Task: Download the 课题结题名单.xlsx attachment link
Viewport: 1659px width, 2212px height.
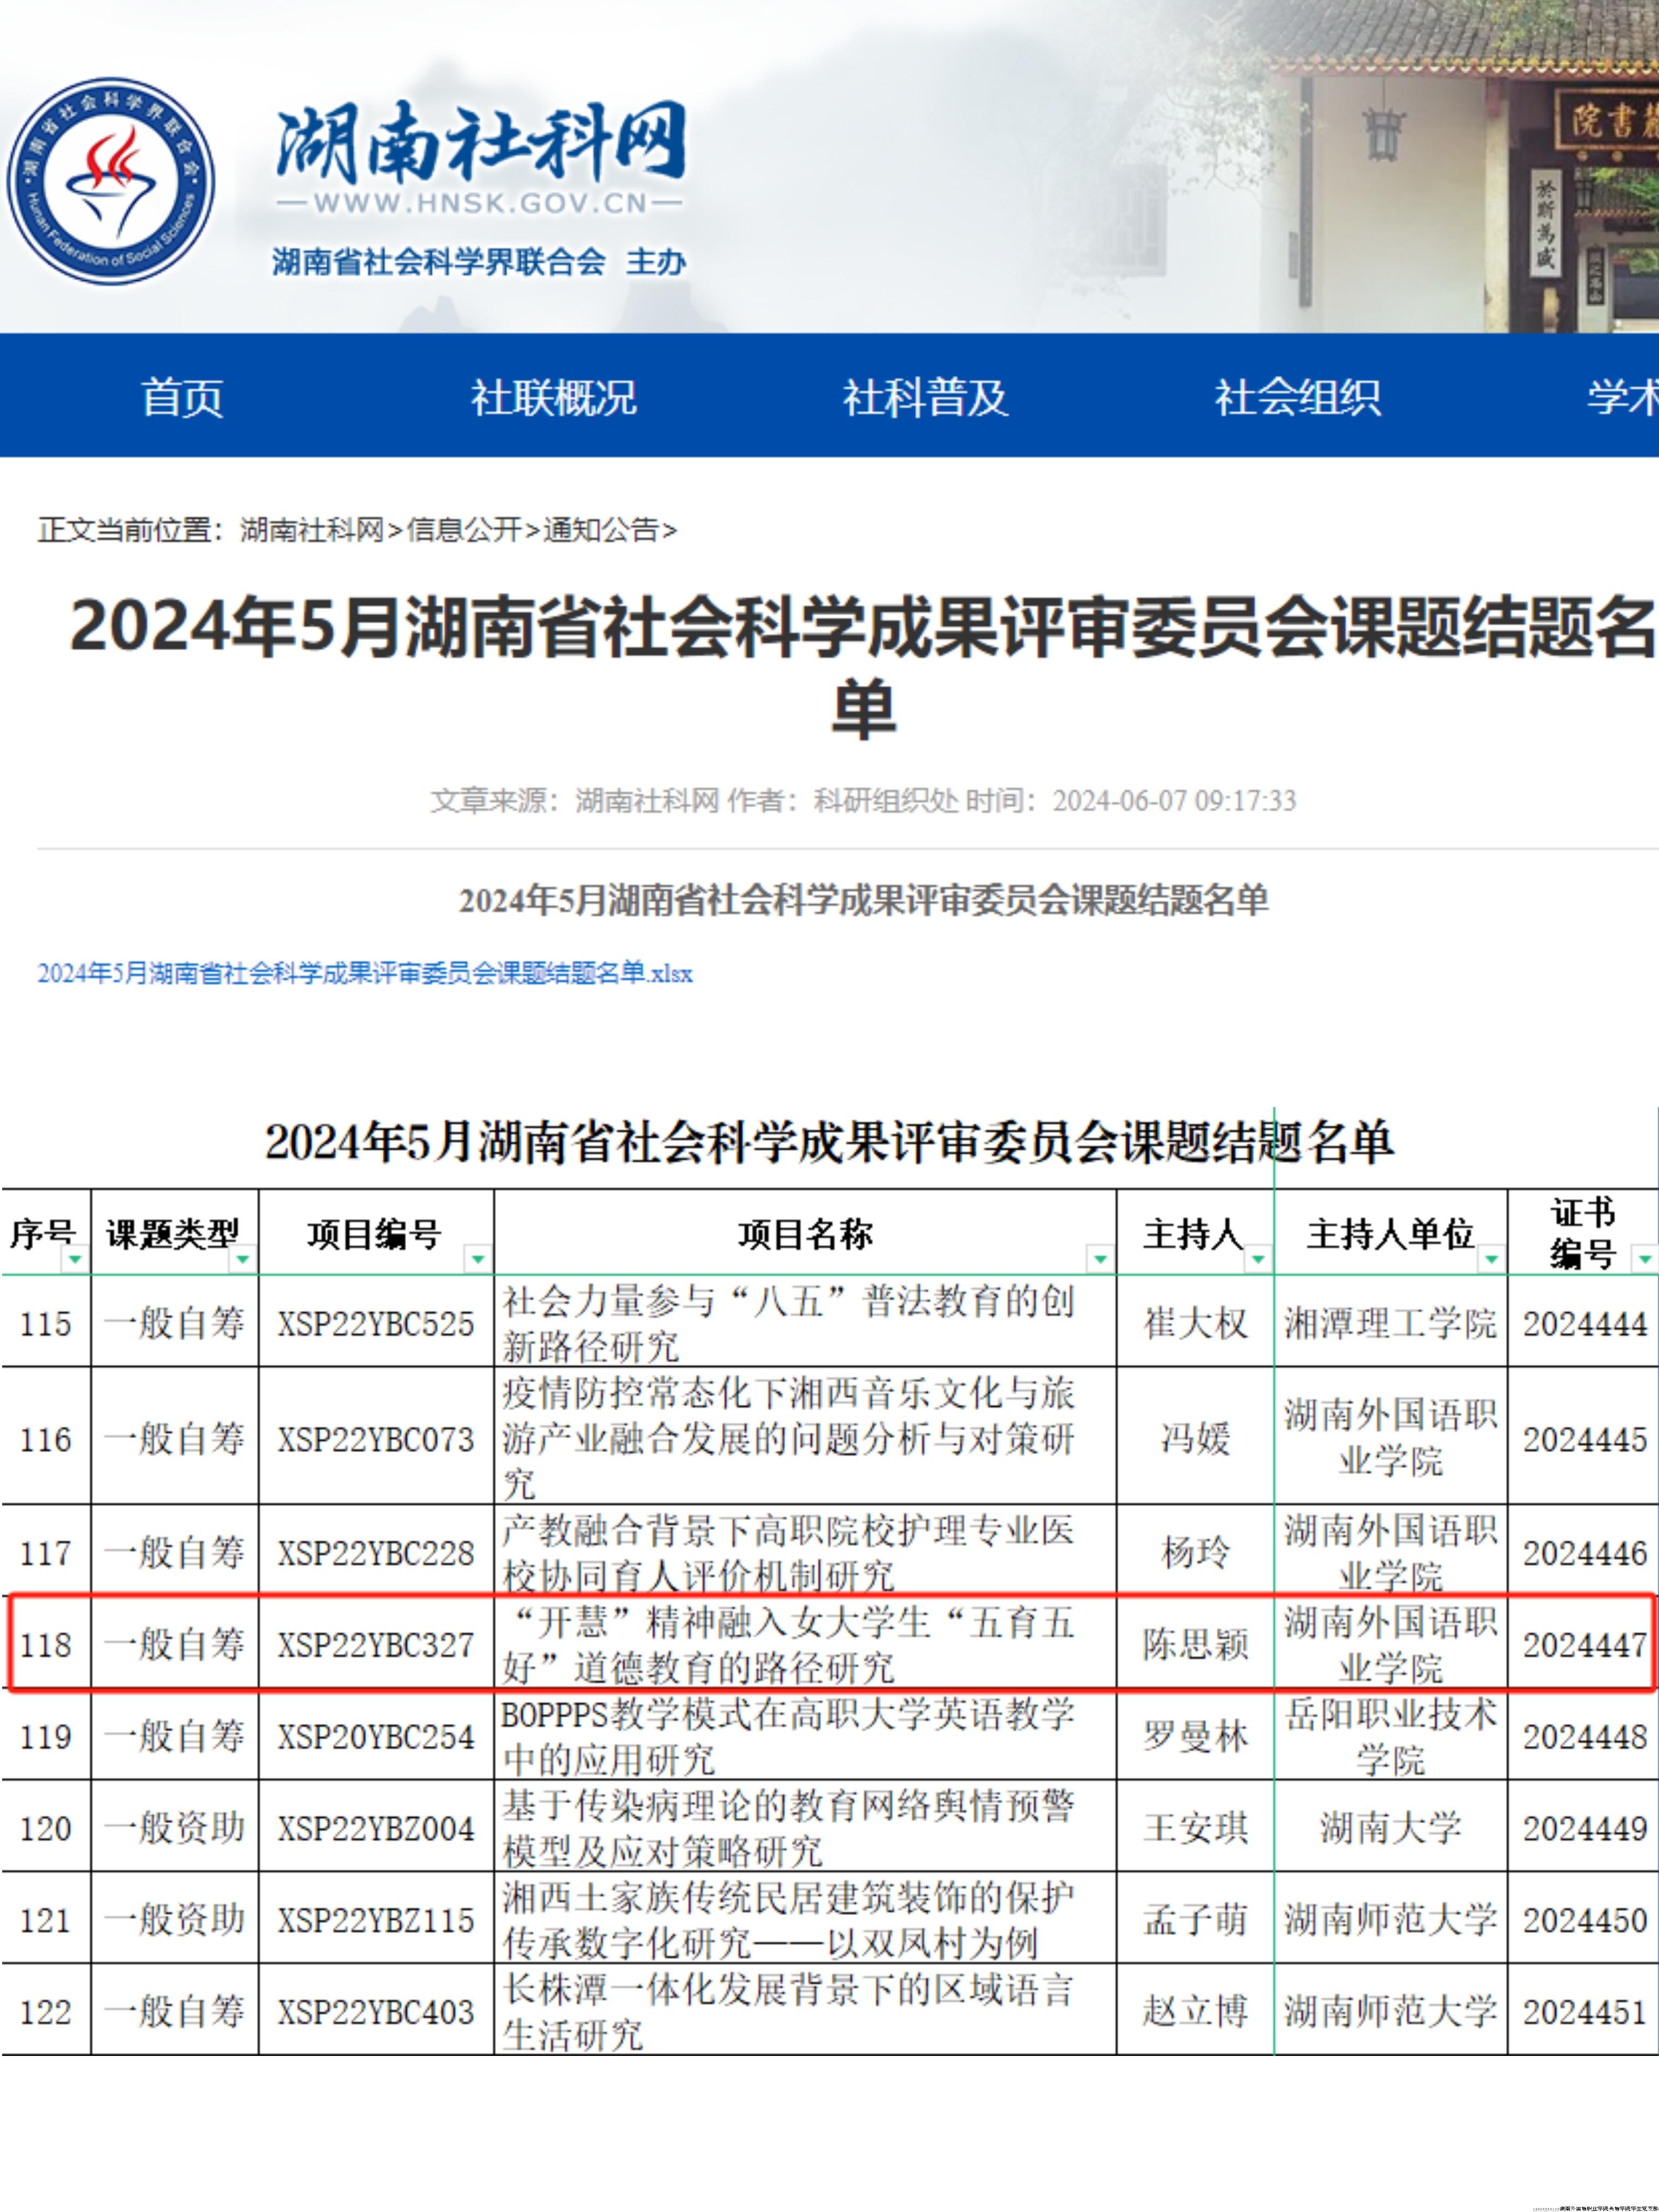Action: [x=364, y=973]
